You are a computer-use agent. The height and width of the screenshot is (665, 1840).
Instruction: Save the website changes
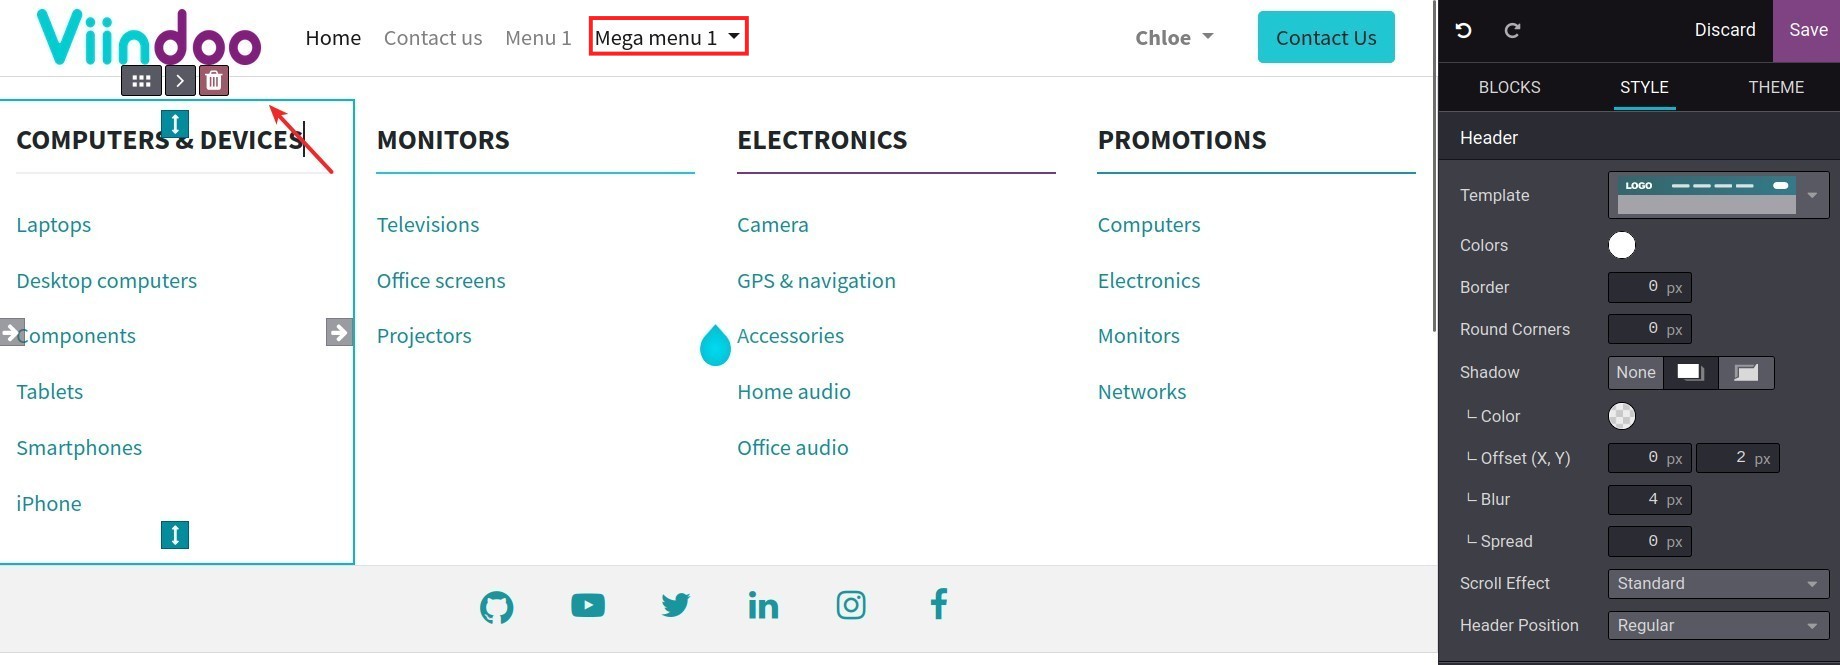[1807, 30]
